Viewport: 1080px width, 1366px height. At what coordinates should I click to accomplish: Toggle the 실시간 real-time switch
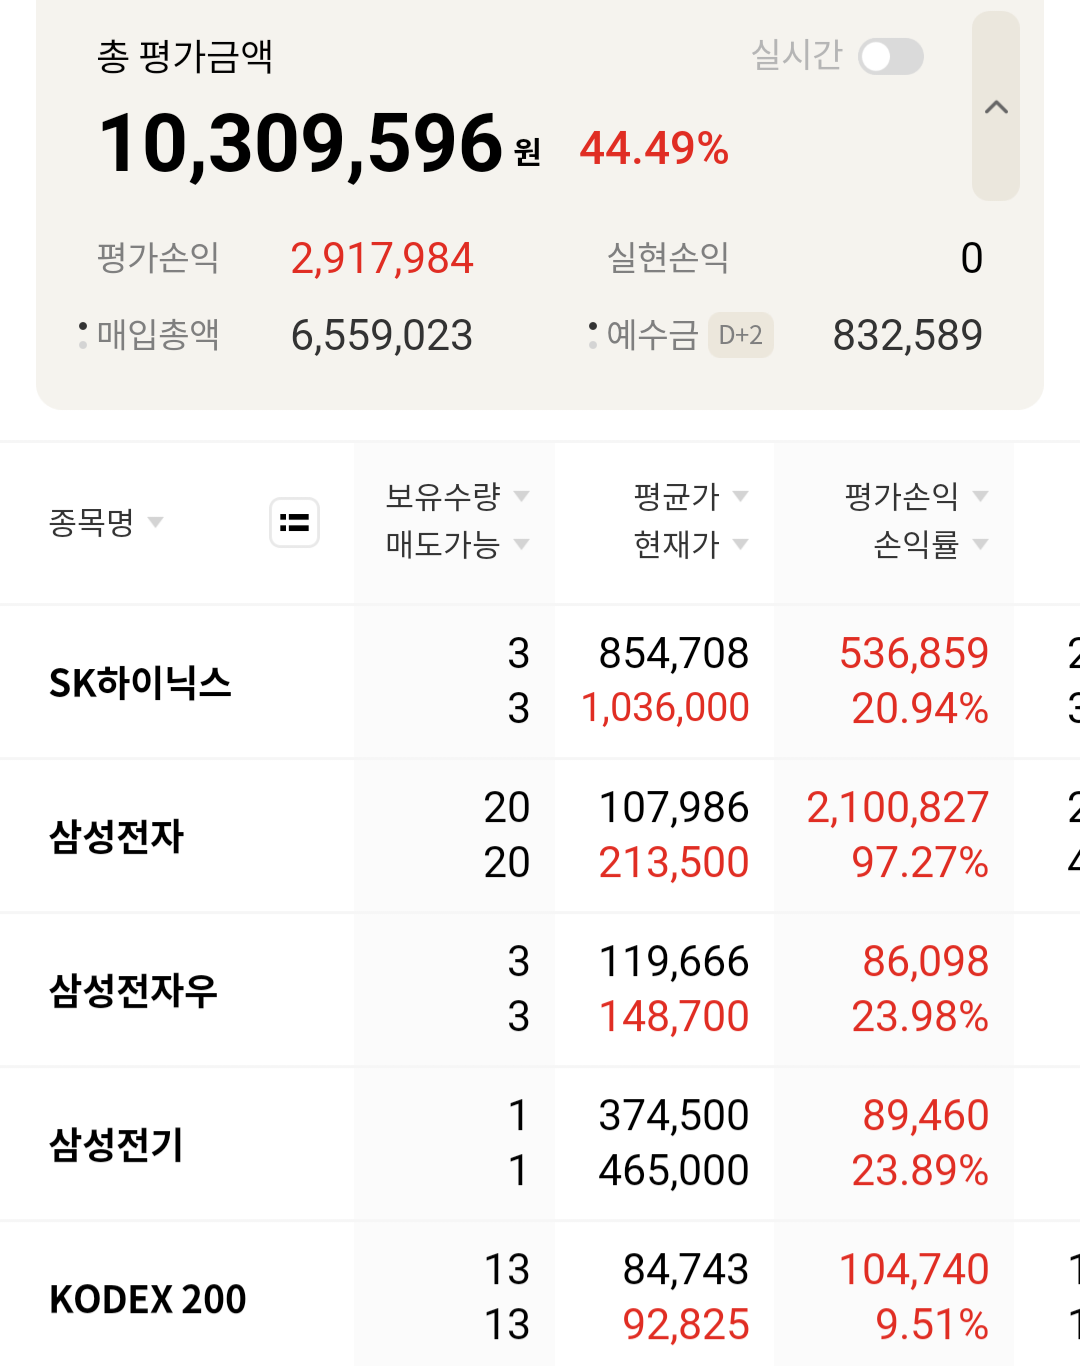pyautogui.click(x=891, y=57)
